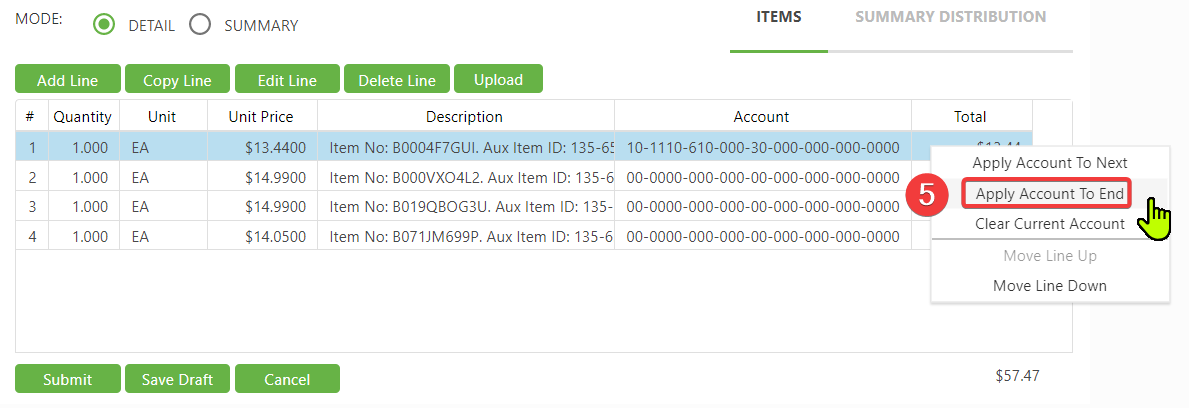
Task: Select Clear Current Account menu entry
Action: [x=1049, y=224]
